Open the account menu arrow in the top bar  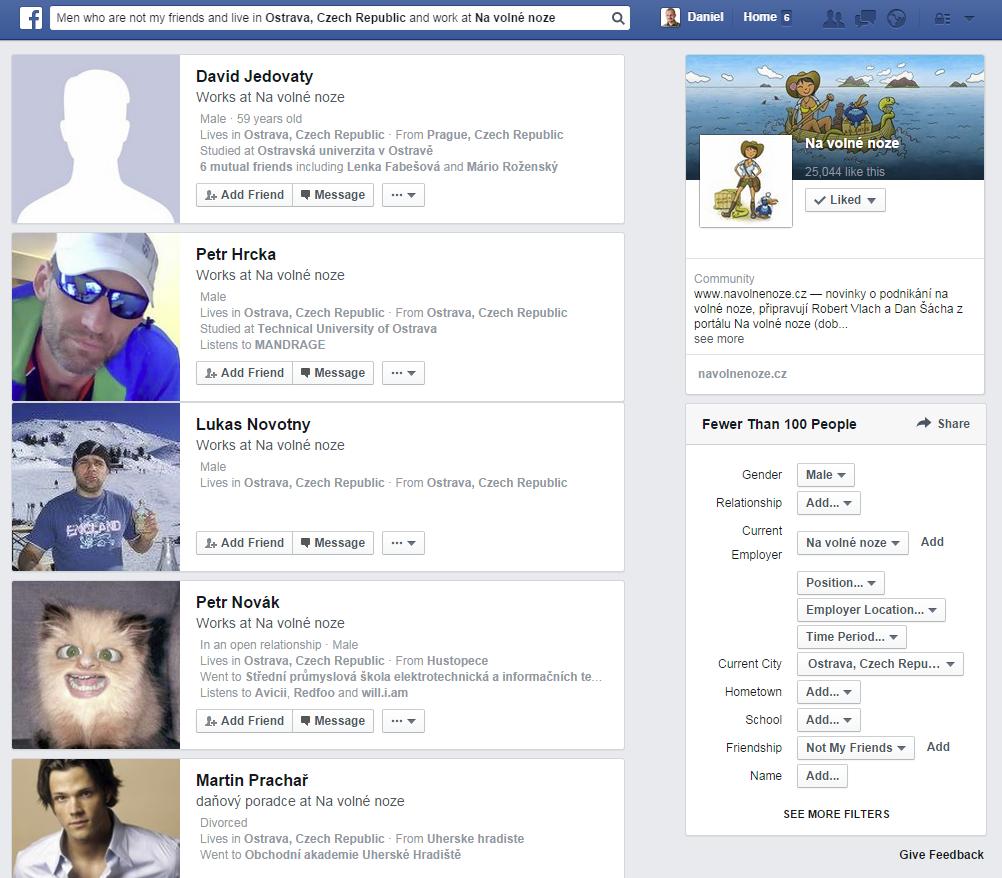tap(969, 18)
